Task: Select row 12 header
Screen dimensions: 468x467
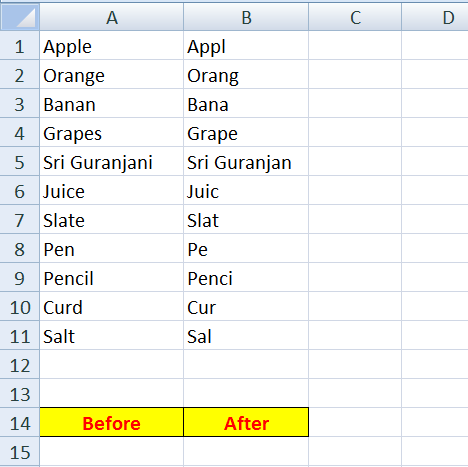Action: pyautogui.click(x=20, y=365)
